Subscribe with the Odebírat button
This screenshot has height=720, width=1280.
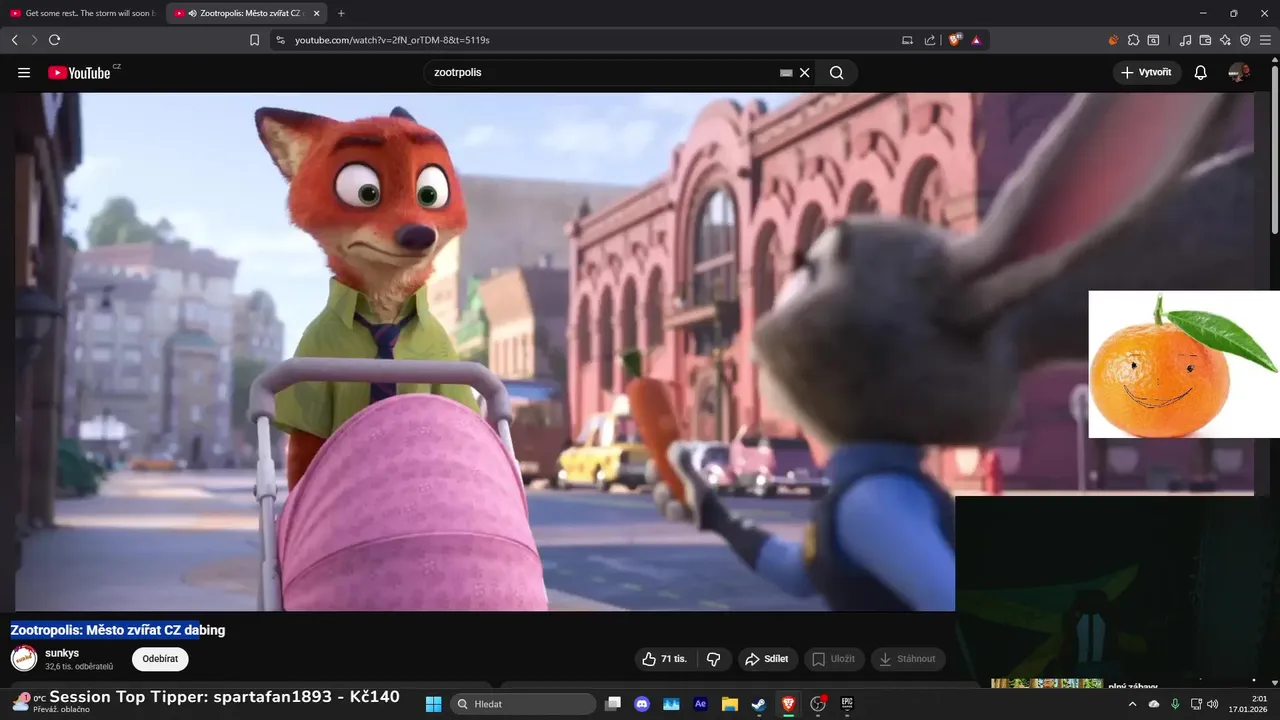pos(160,659)
